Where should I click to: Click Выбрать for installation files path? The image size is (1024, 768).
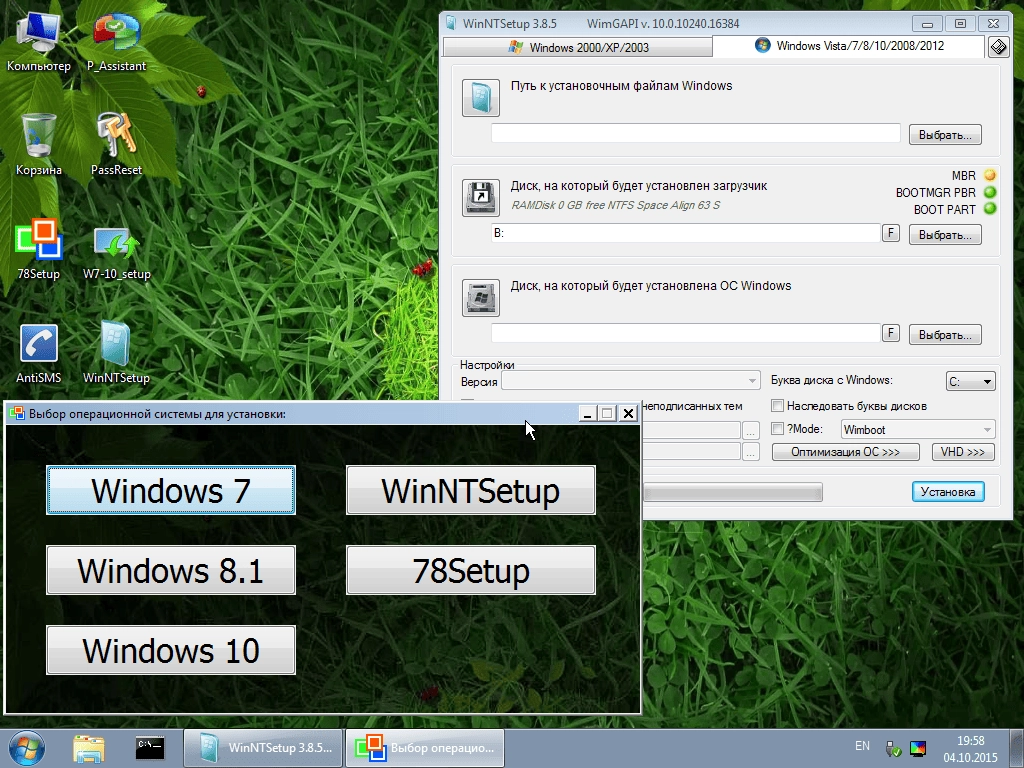point(945,135)
